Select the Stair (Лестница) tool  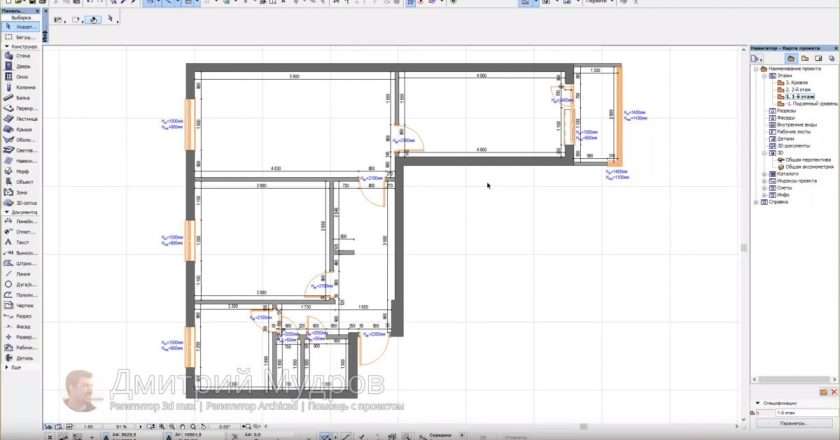(20, 119)
